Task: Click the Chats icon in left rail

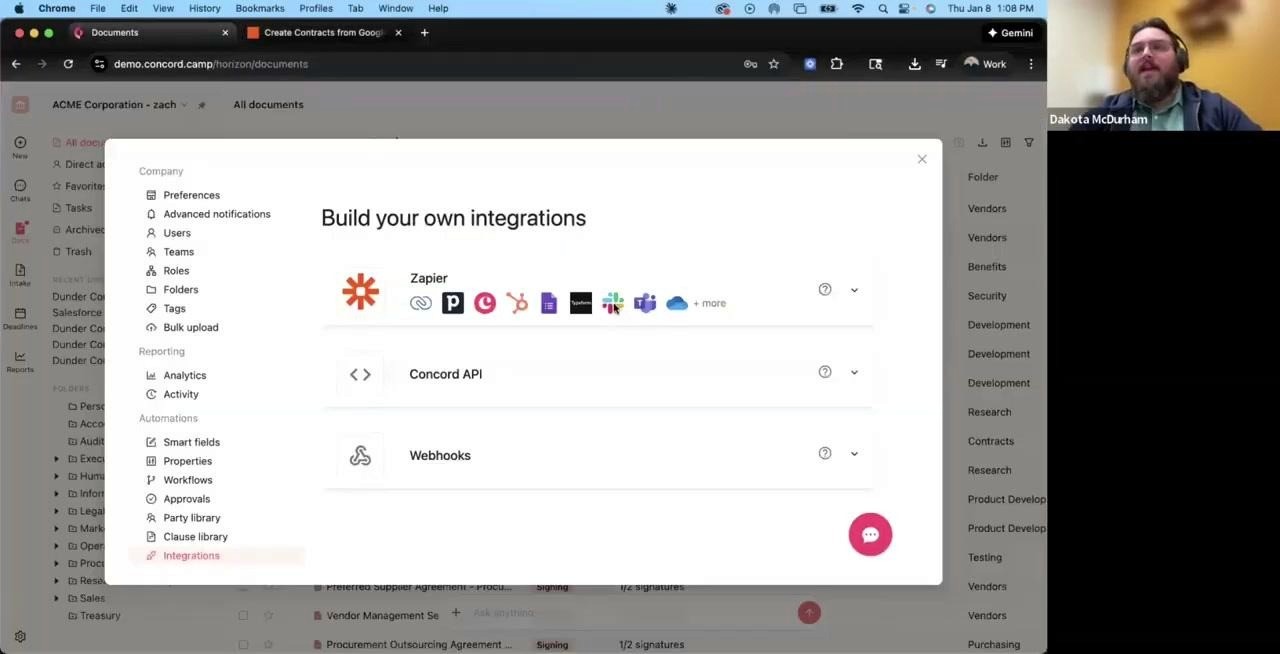Action: coord(20,190)
